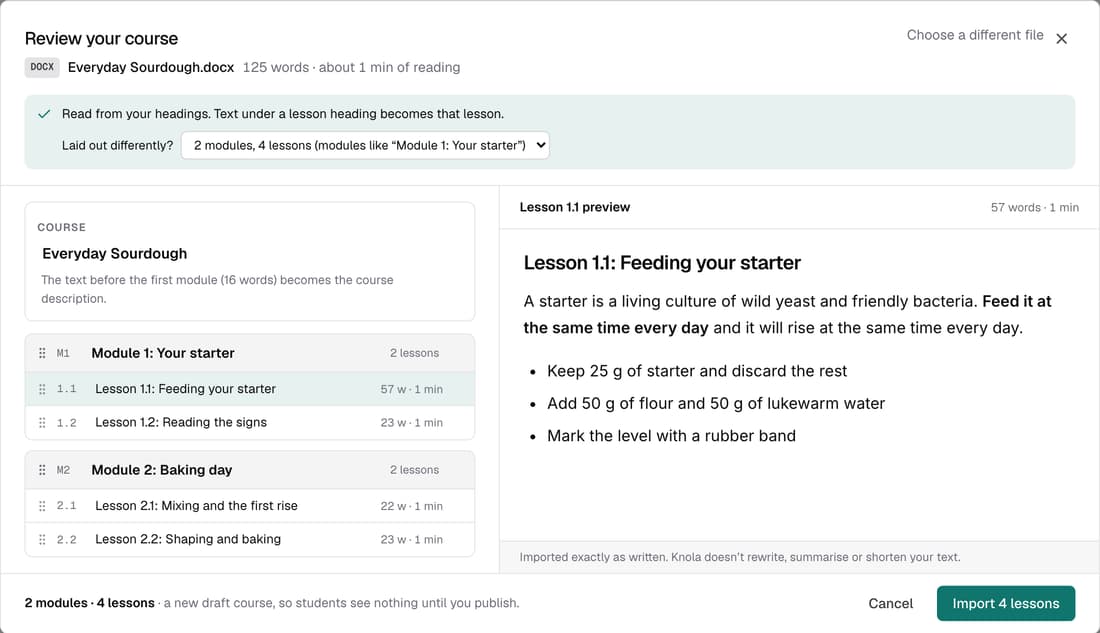Click bullet Add 50 g of flour

pos(716,404)
